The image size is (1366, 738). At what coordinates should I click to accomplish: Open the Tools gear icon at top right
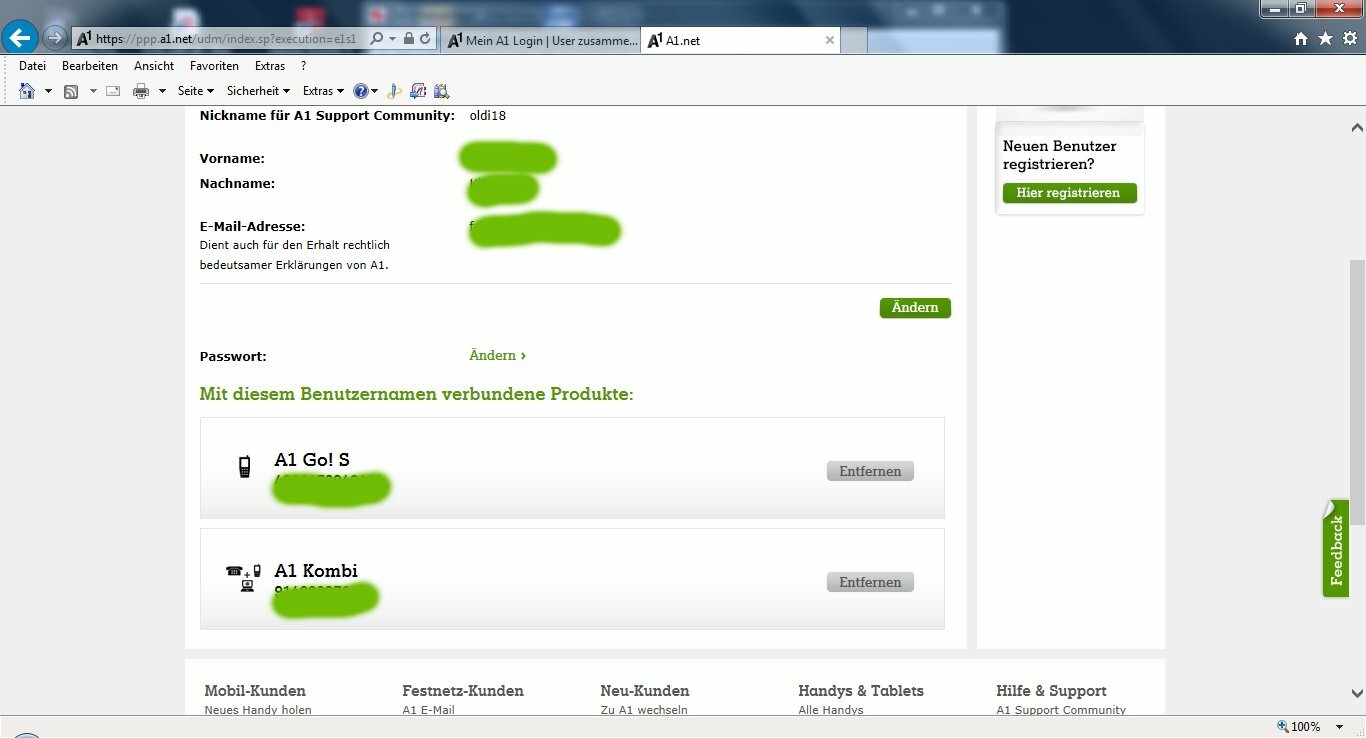[x=1349, y=39]
